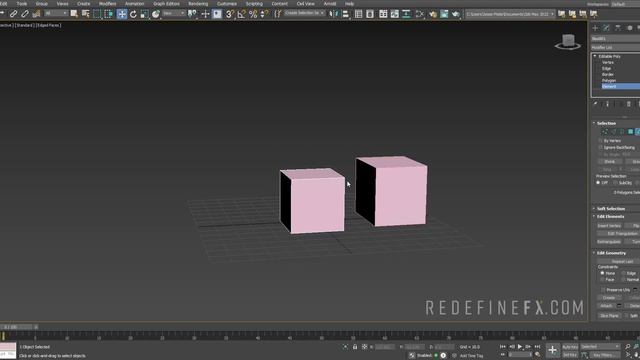
Task: Switch to Modify panel icon
Action: (607, 28)
